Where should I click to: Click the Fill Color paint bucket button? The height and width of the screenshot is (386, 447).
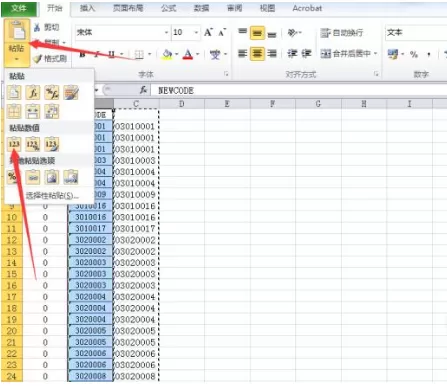[x=168, y=54]
